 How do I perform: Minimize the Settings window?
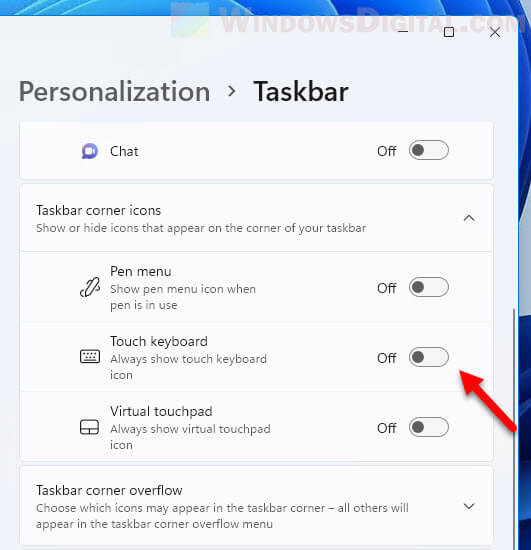coord(403,32)
